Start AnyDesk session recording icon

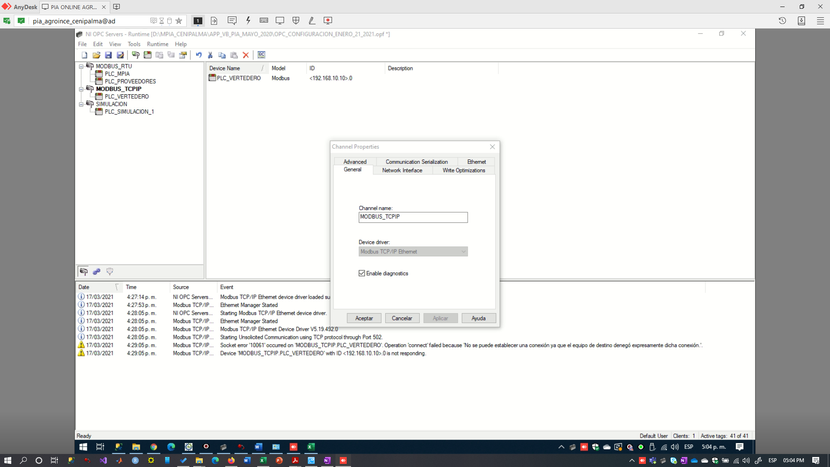[328, 21]
